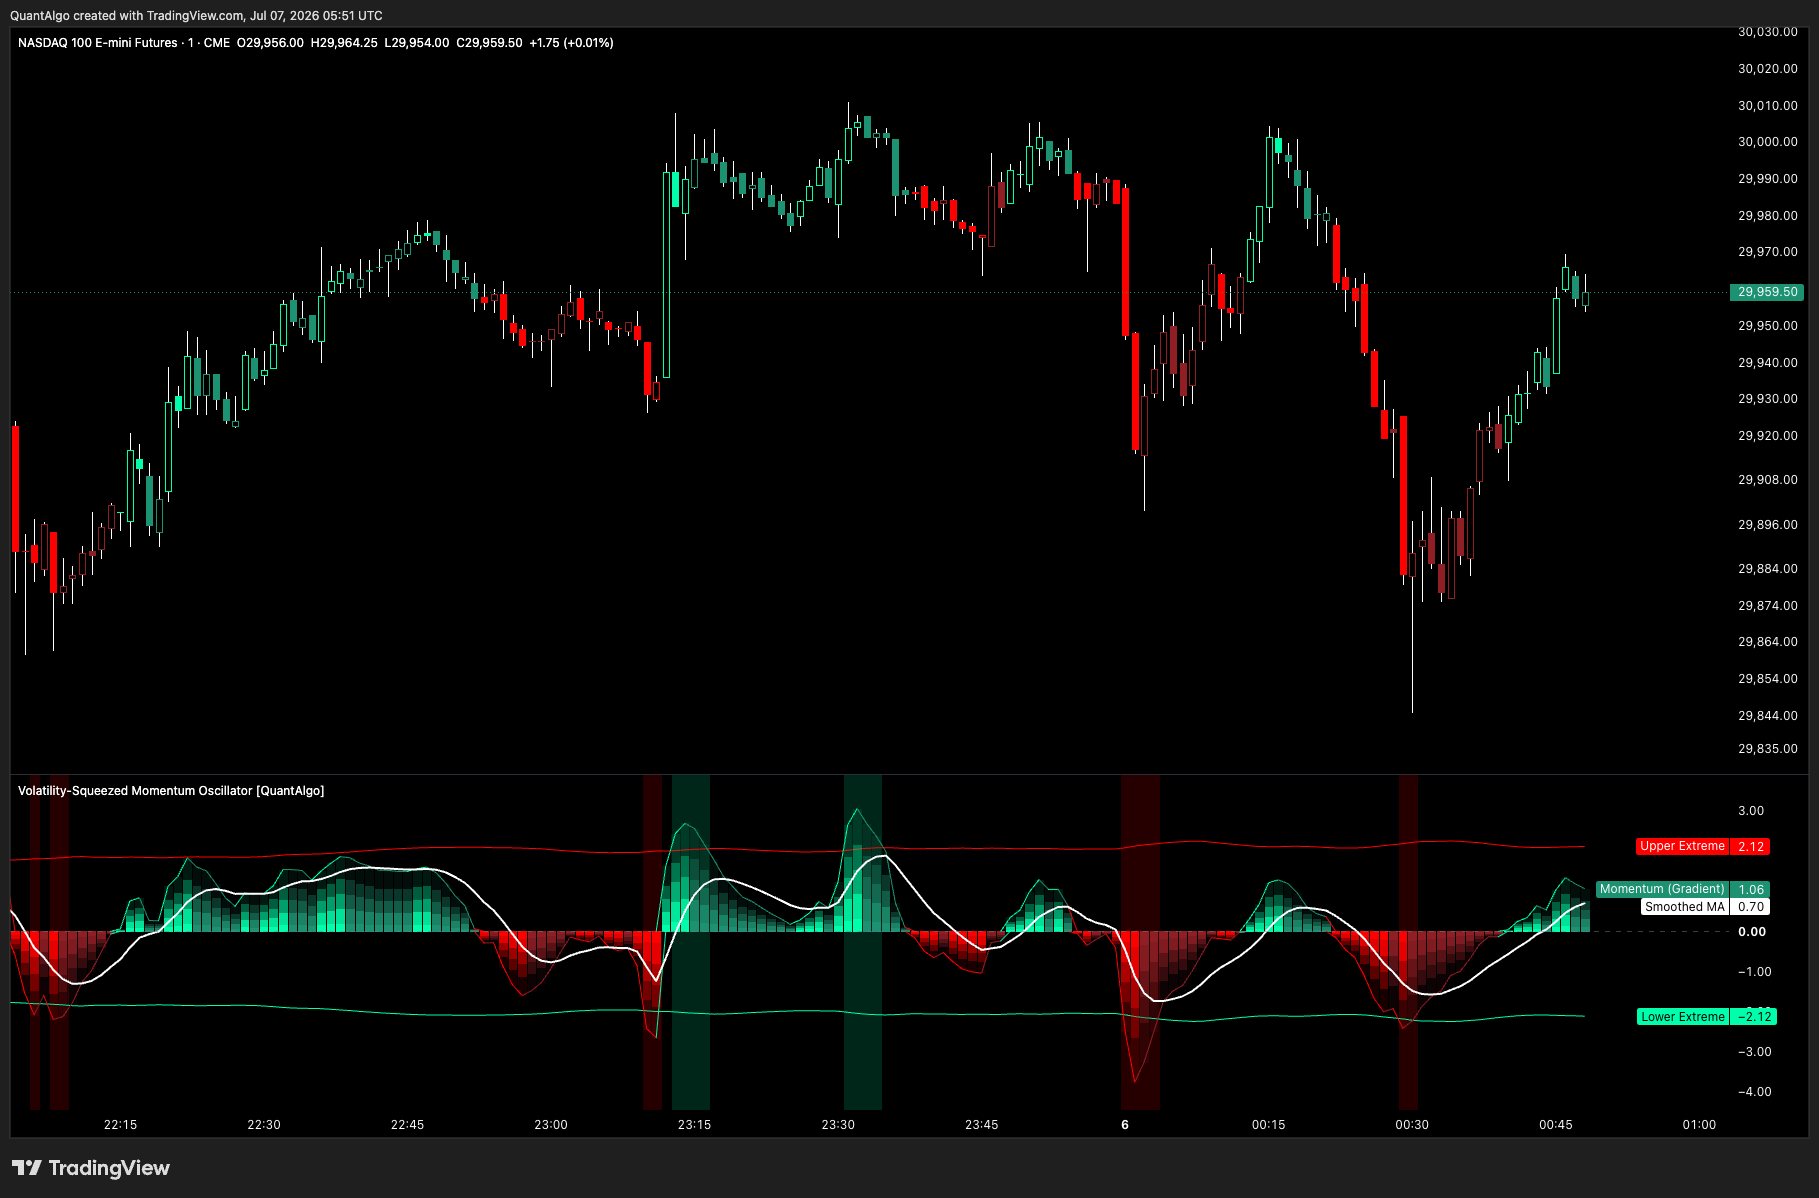Click the 29,835.00 price axis label
The width and height of the screenshot is (1819, 1198).
[x=1767, y=749]
